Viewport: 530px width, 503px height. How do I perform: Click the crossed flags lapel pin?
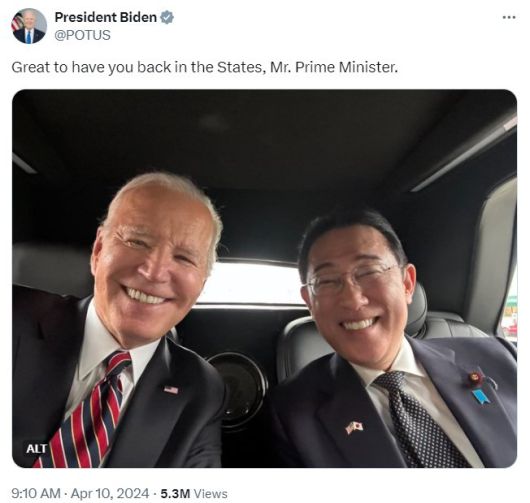tap(354, 427)
